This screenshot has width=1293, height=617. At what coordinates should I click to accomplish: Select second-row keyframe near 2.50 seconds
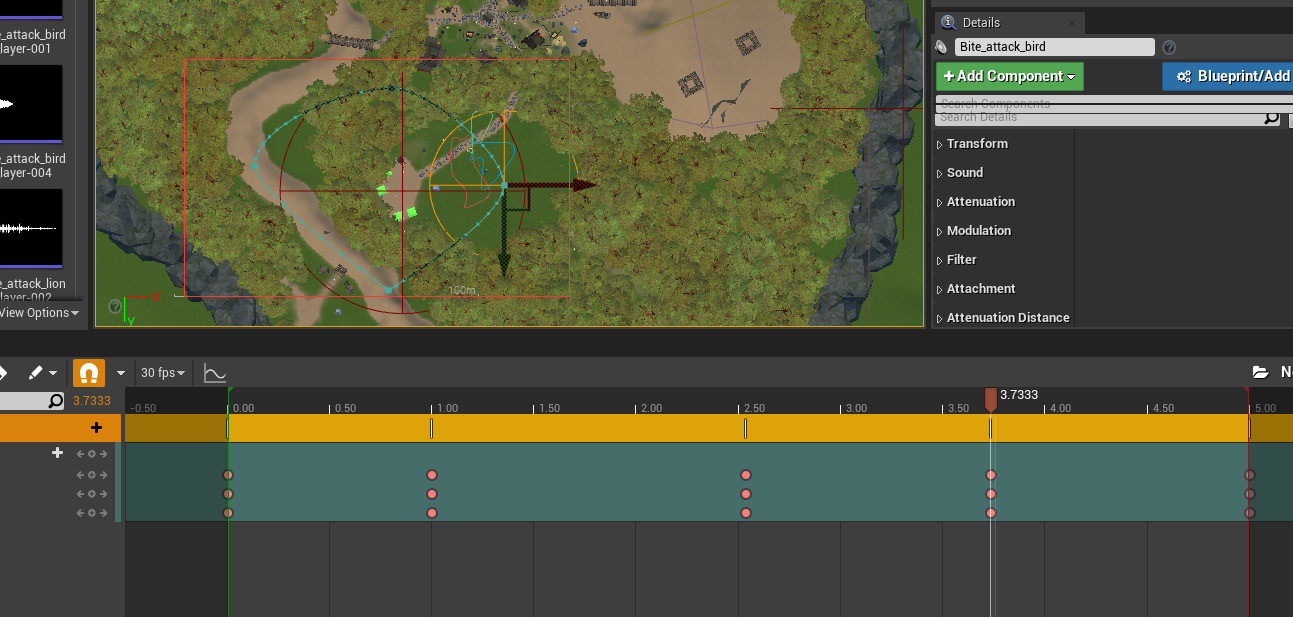tap(746, 494)
